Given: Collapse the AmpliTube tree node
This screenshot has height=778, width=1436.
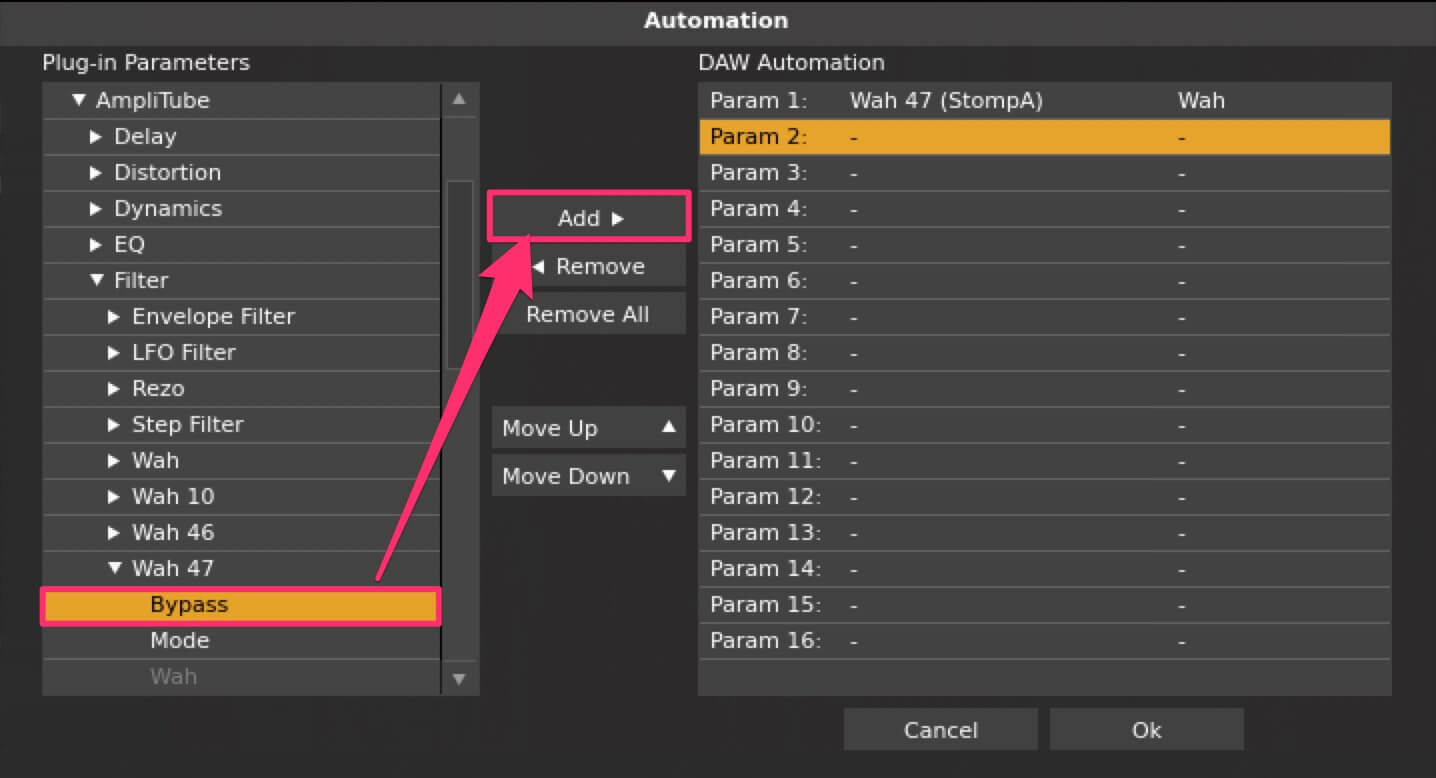Looking at the screenshot, I should [79, 101].
